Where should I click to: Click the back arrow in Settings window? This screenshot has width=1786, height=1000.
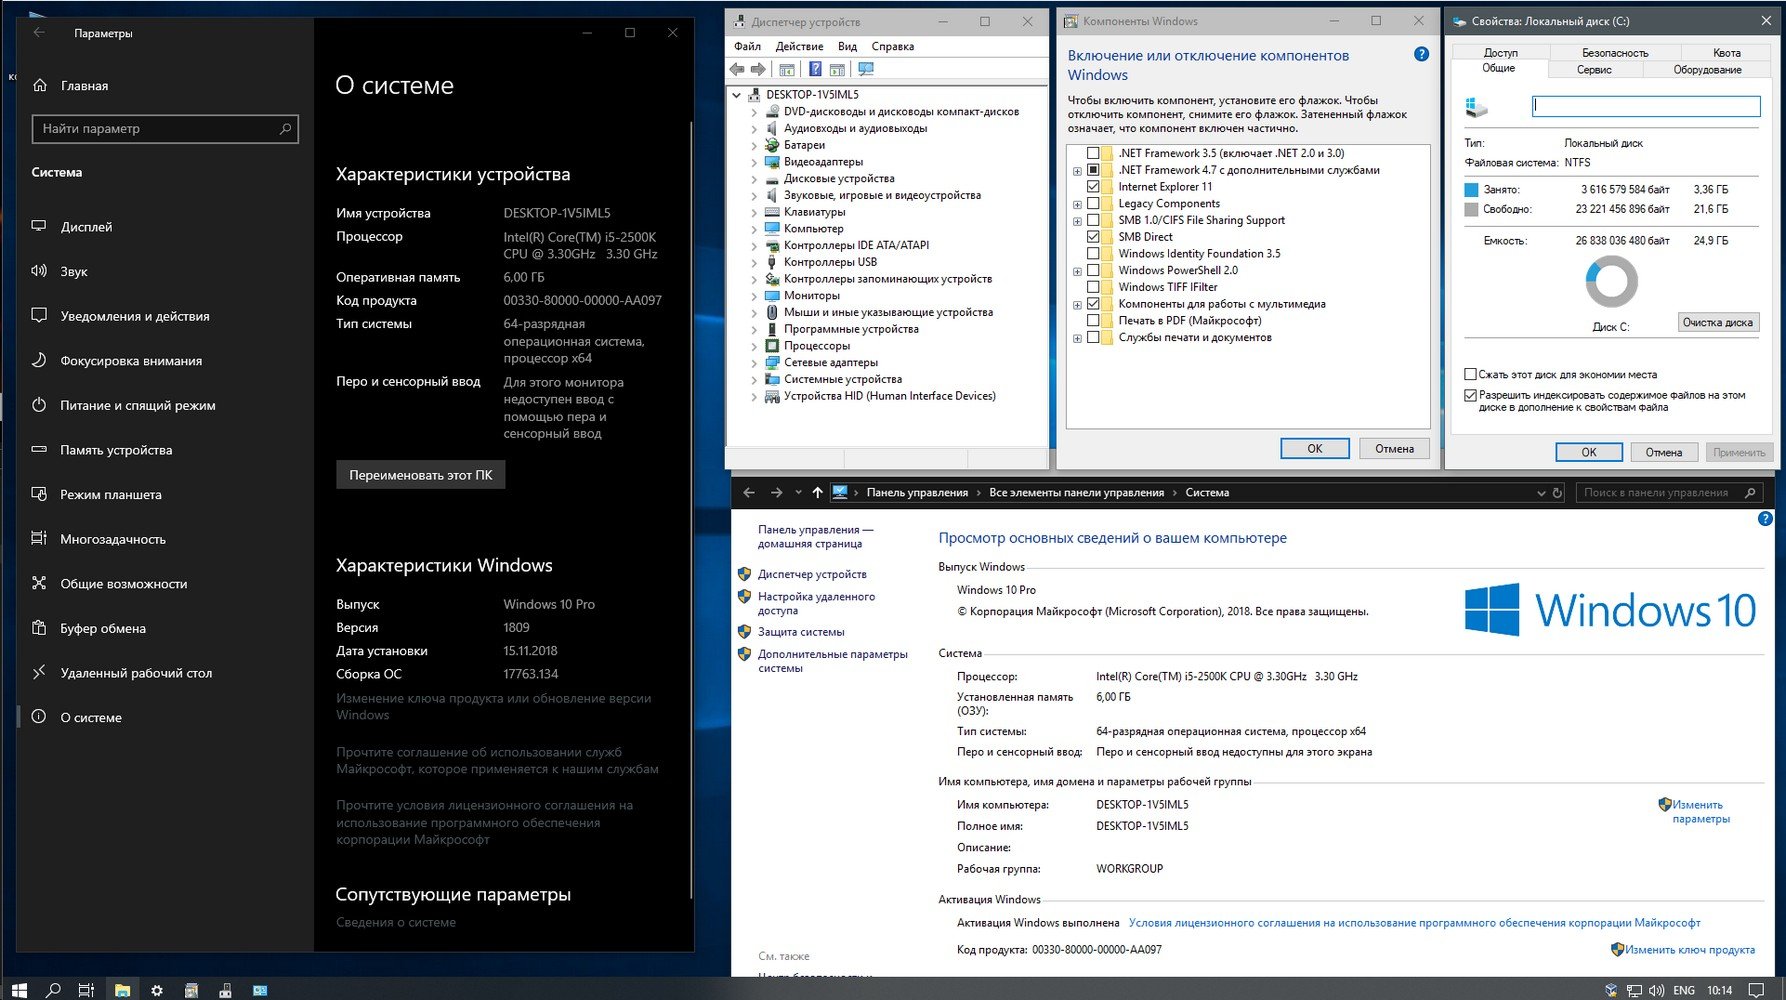click(x=39, y=33)
